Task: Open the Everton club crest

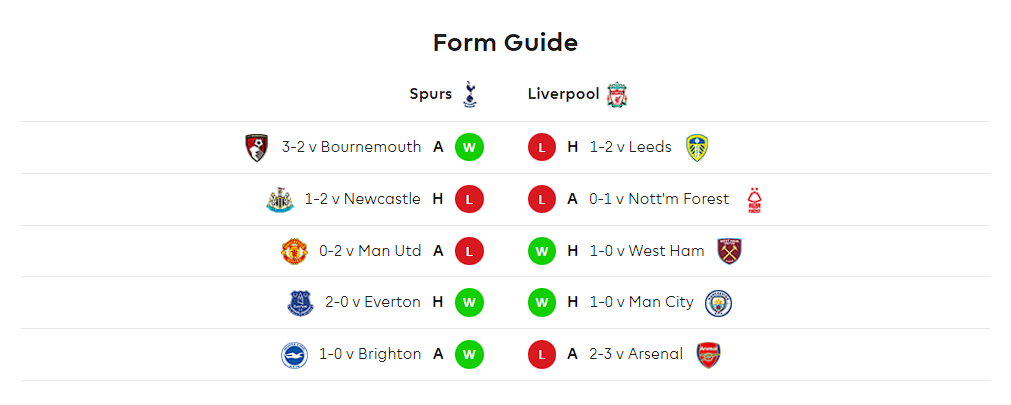Action: point(300,302)
